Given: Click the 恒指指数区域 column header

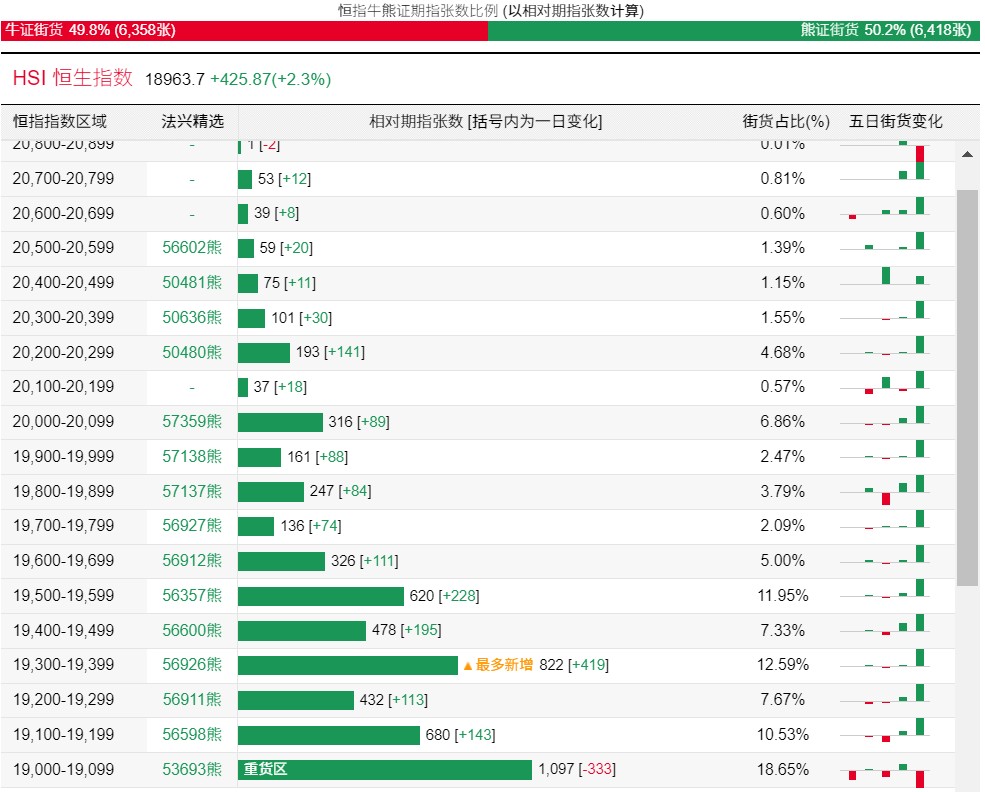Looking at the screenshot, I should 60,121.
